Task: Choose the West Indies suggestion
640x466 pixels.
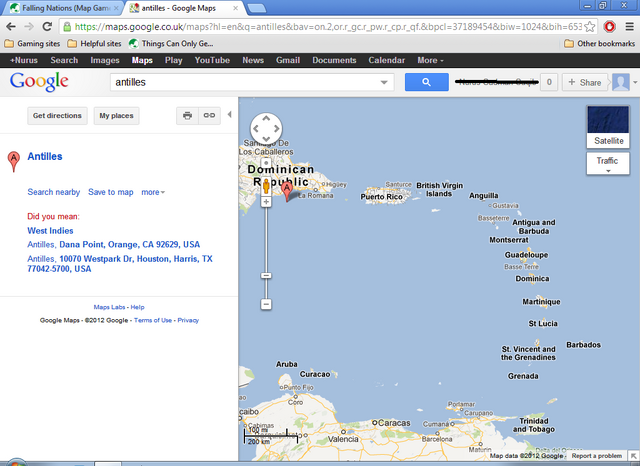Action: click(50, 231)
